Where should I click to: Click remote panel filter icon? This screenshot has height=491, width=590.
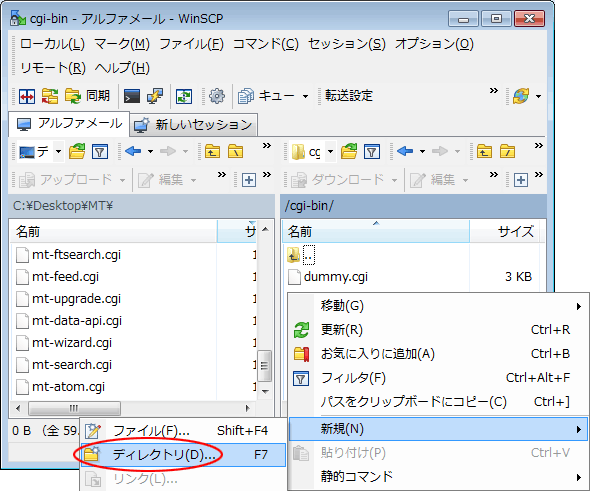(372, 152)
